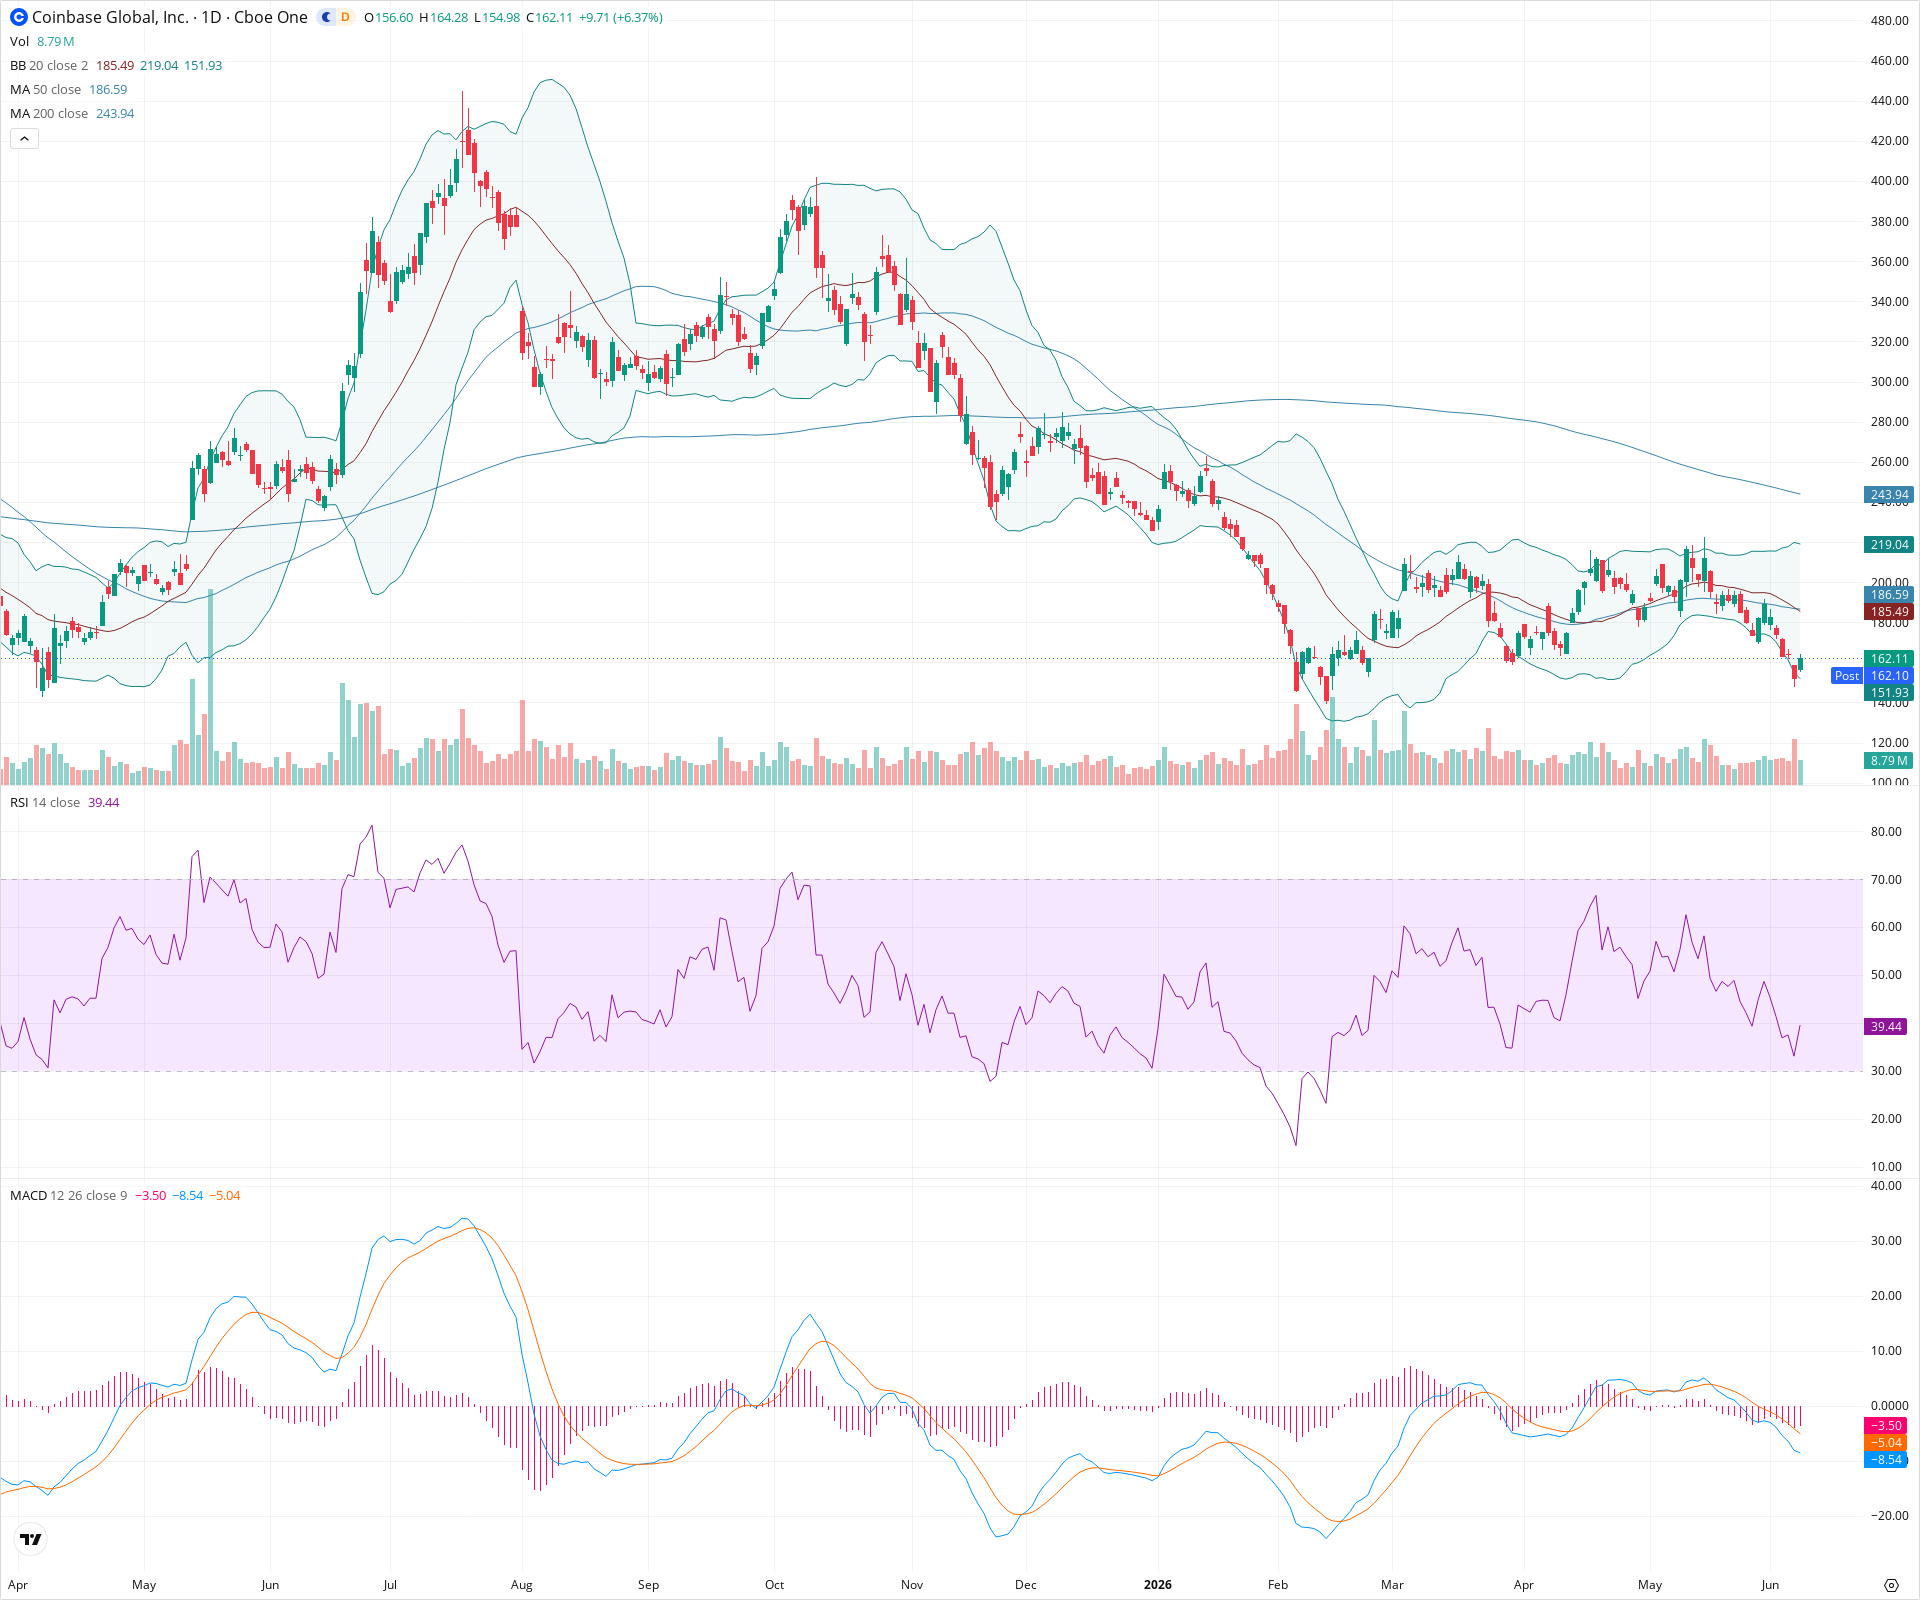The height and width of the screenshot is (1600, 1920).
Task: Click the 2026 year marker on time axis
Action: [1158, 1585]
